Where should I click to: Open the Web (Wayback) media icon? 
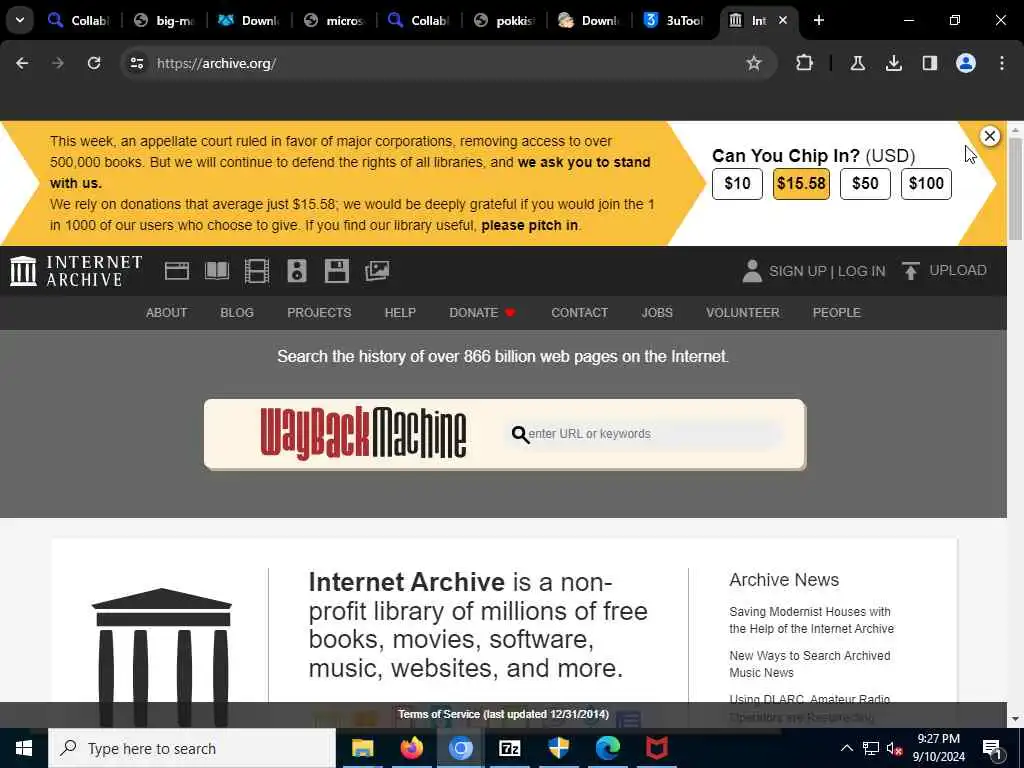click(x=176, y=271)
